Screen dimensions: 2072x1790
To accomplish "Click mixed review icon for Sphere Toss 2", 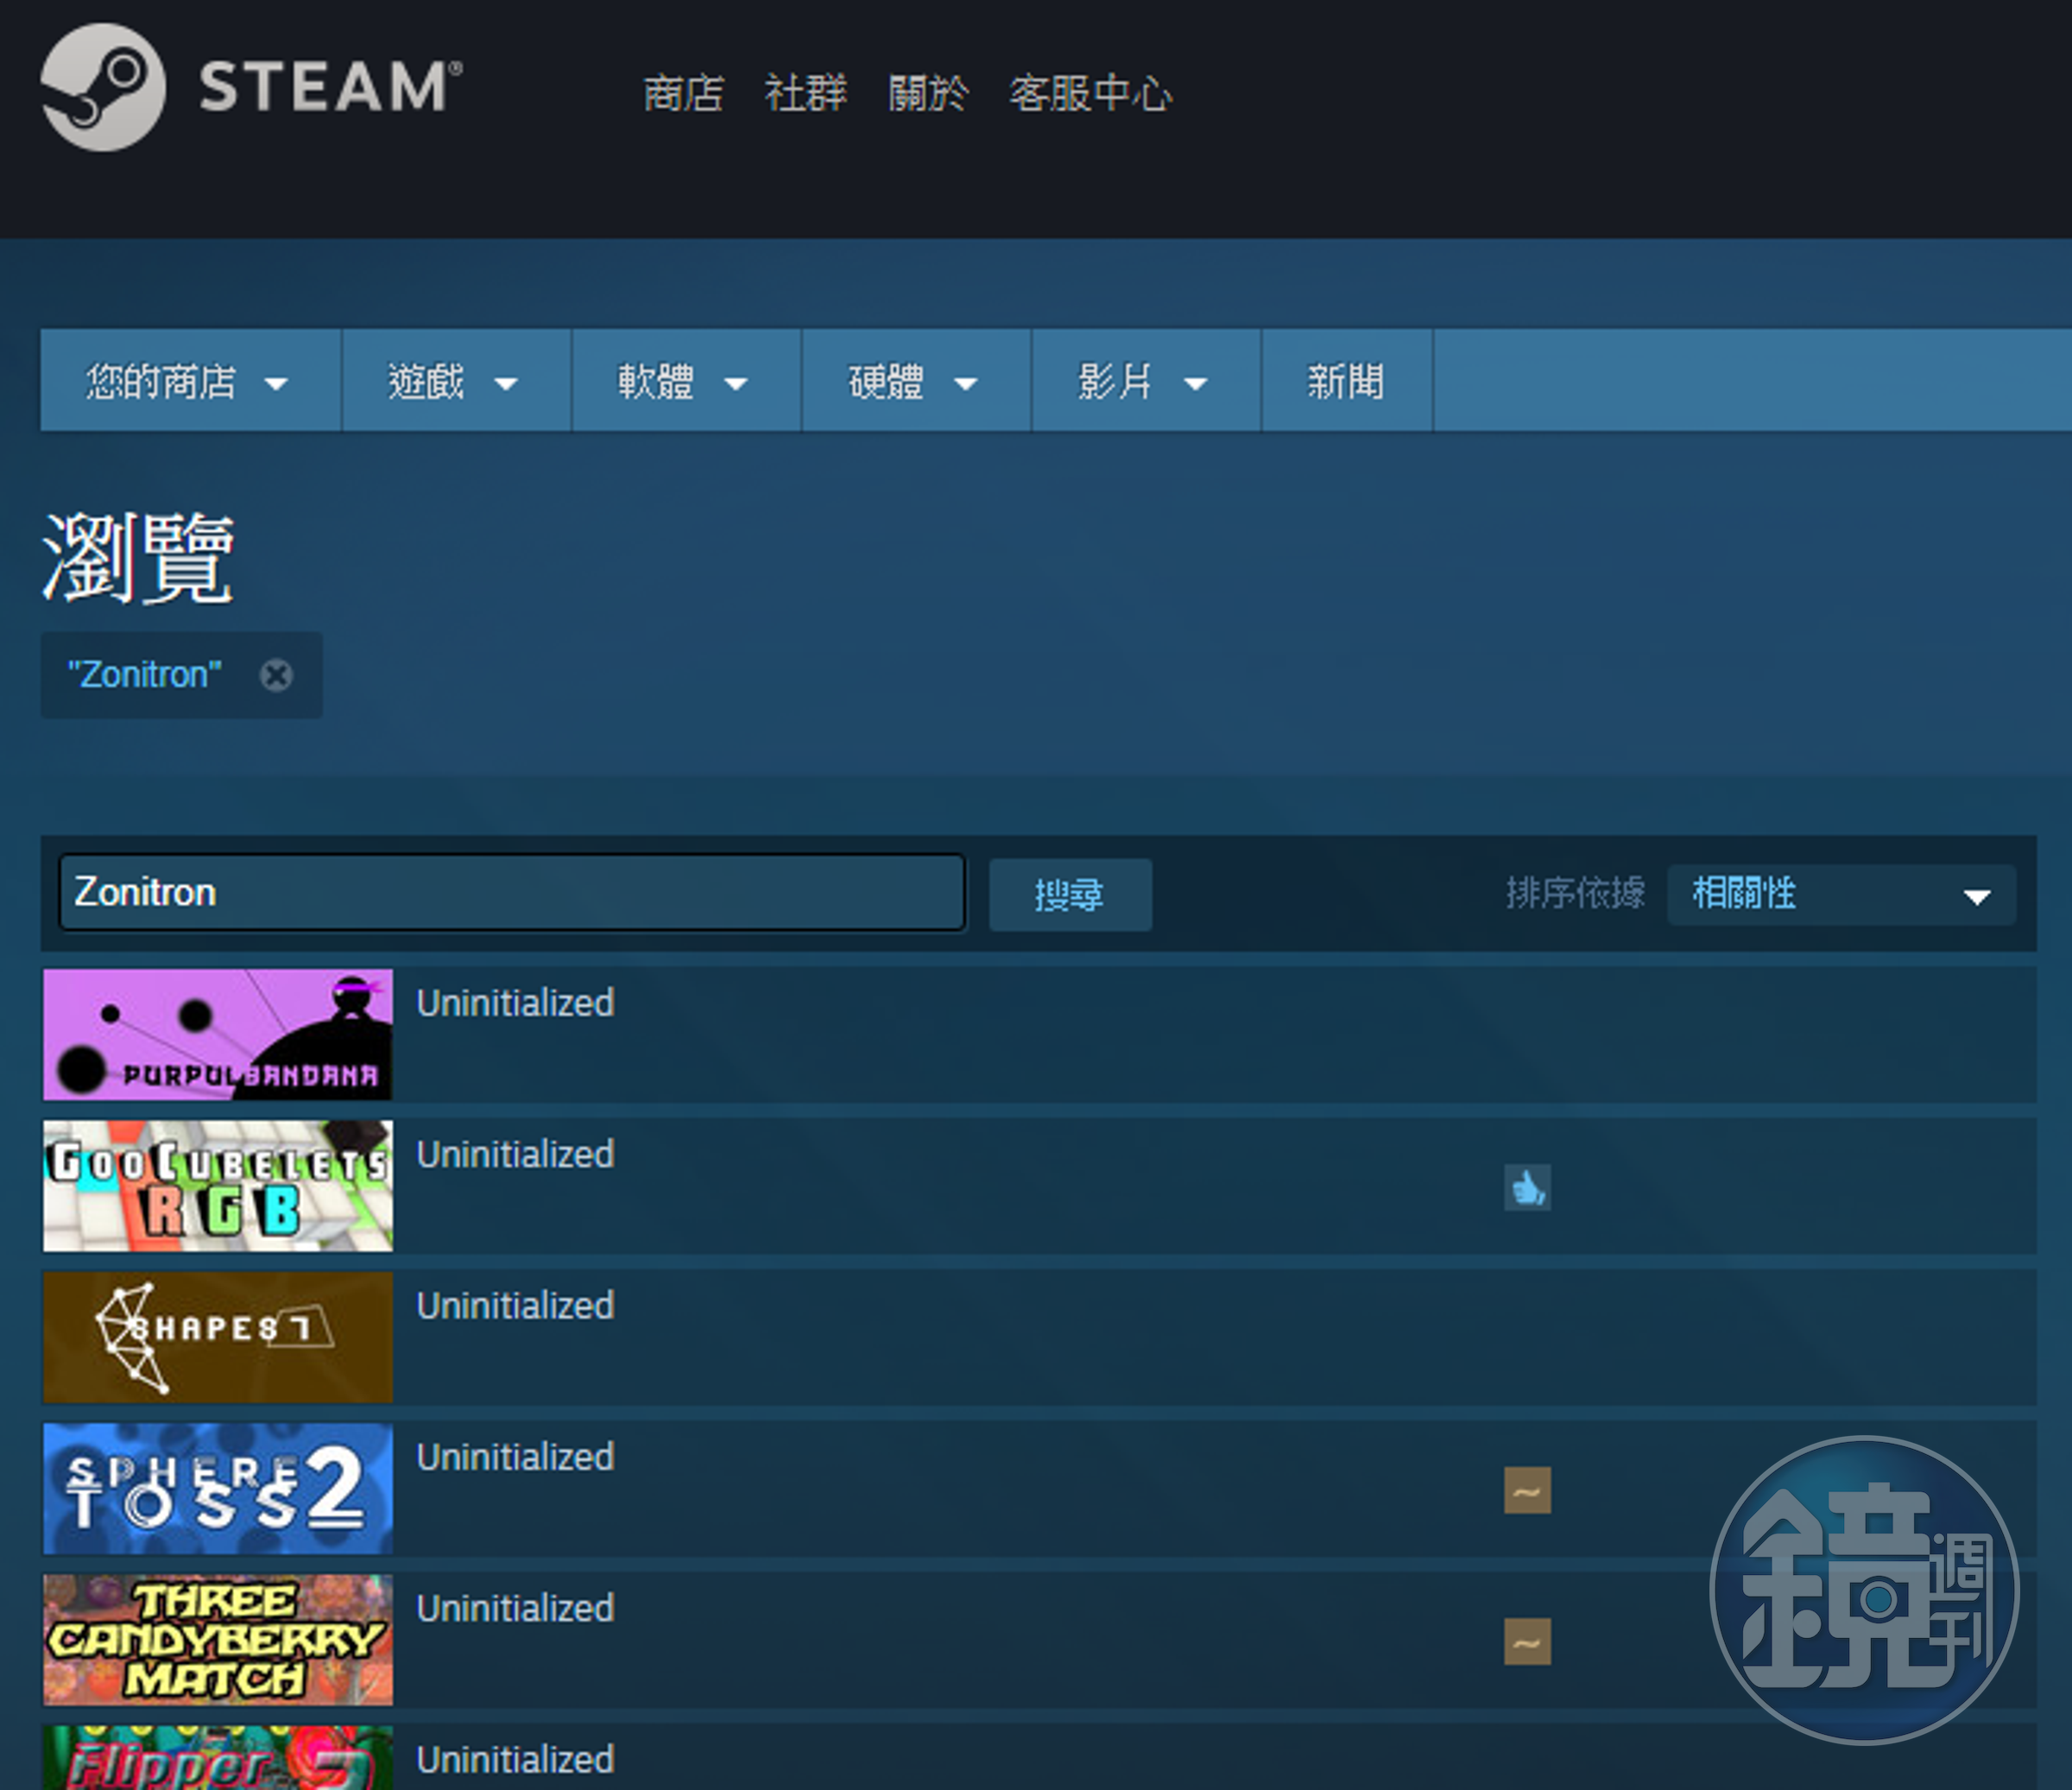I will click(1527, 1490).
